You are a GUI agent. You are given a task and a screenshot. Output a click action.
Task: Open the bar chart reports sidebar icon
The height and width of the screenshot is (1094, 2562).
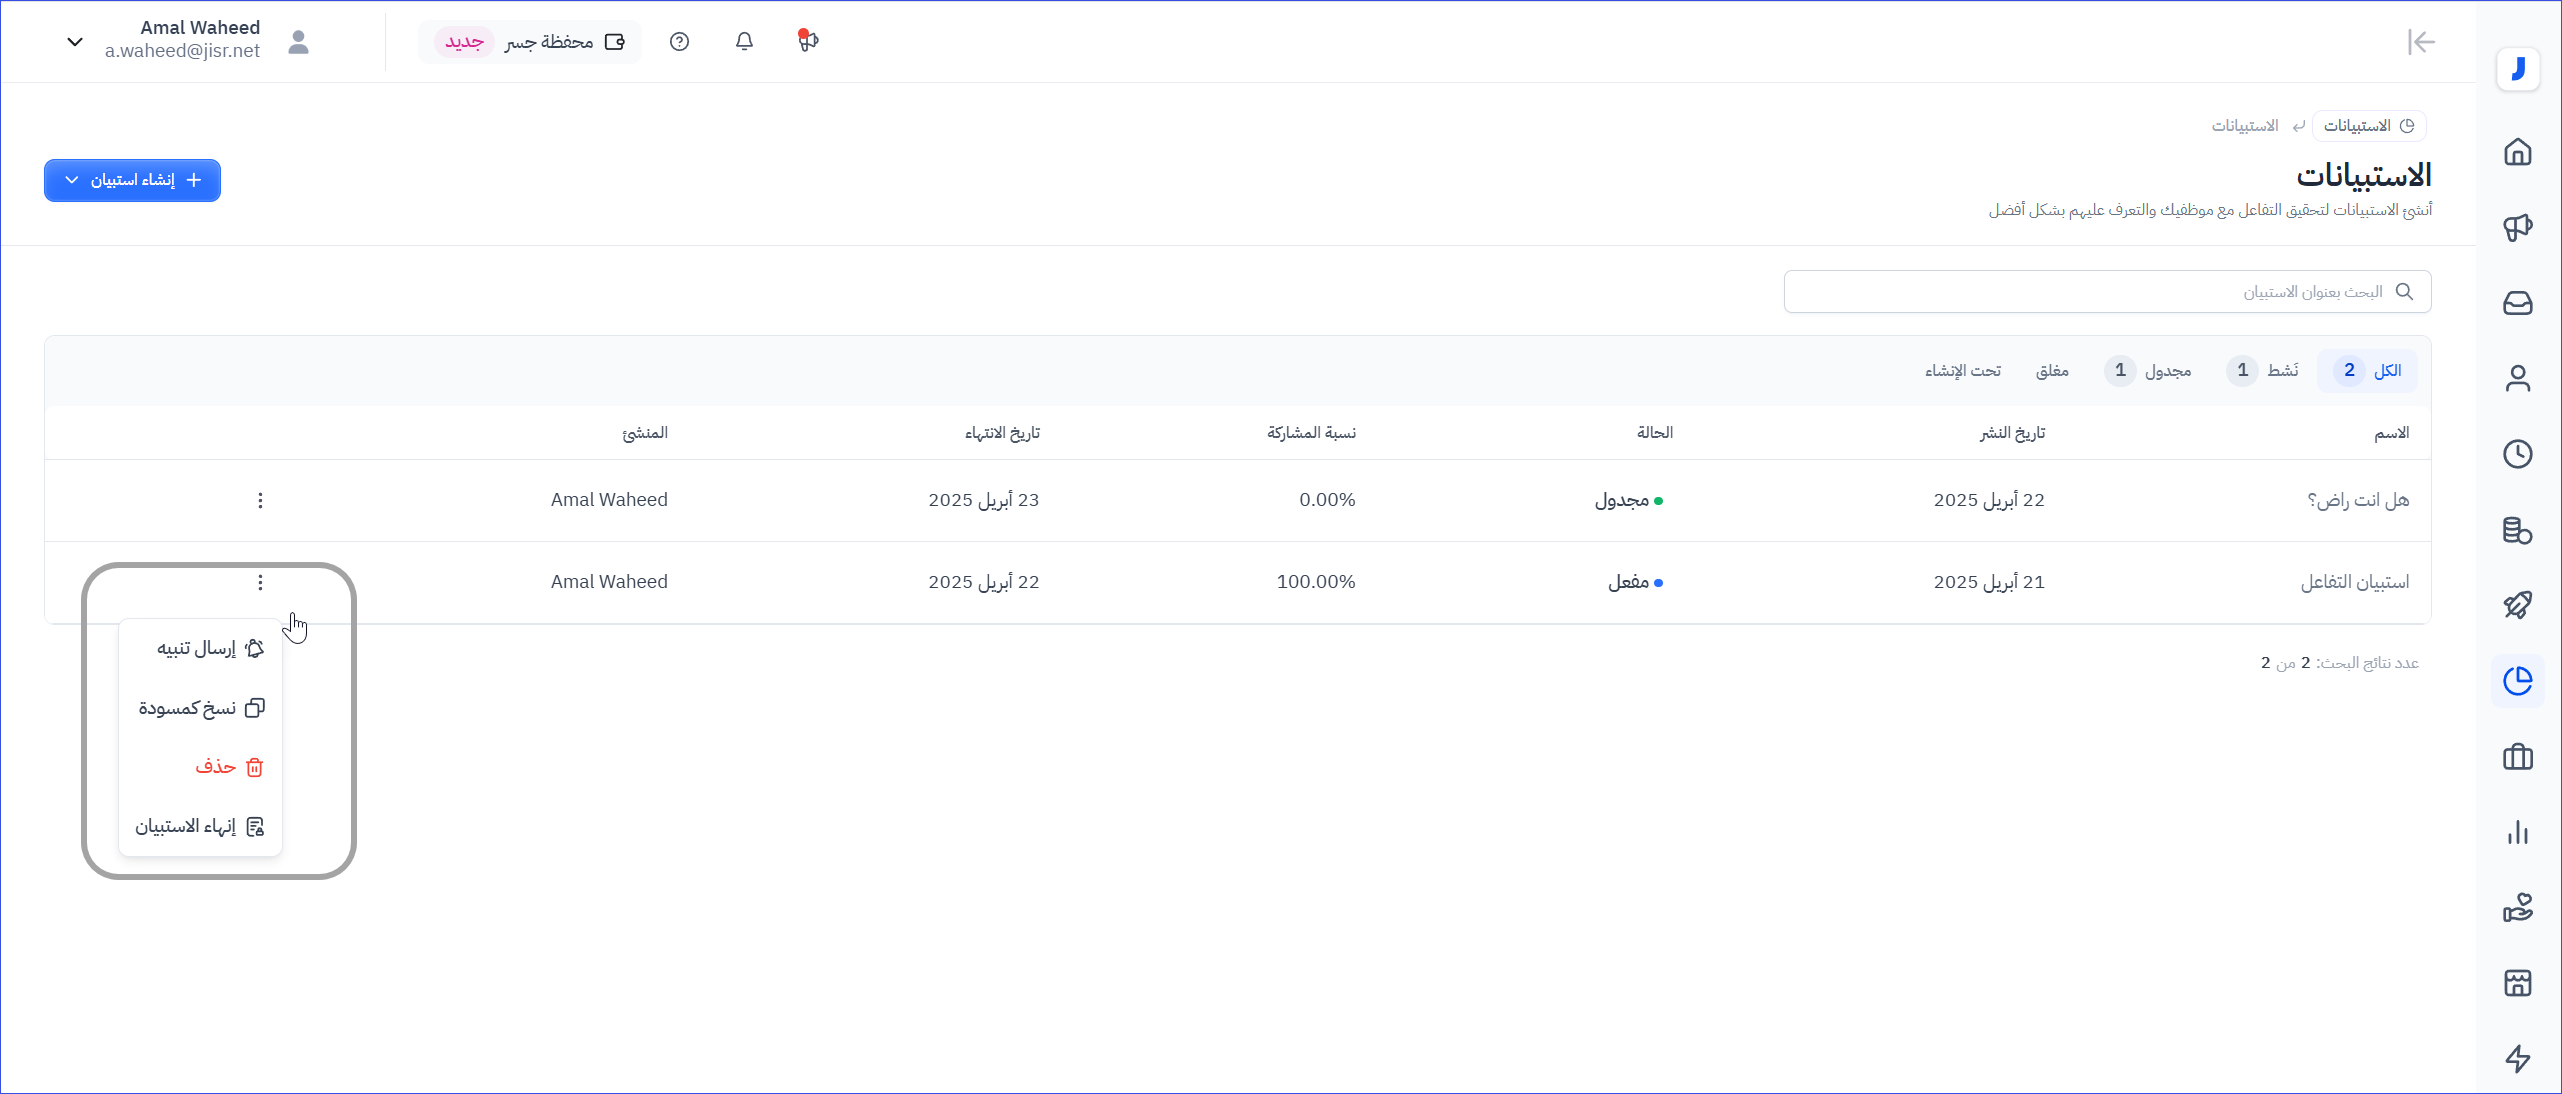coord(2517,832)
